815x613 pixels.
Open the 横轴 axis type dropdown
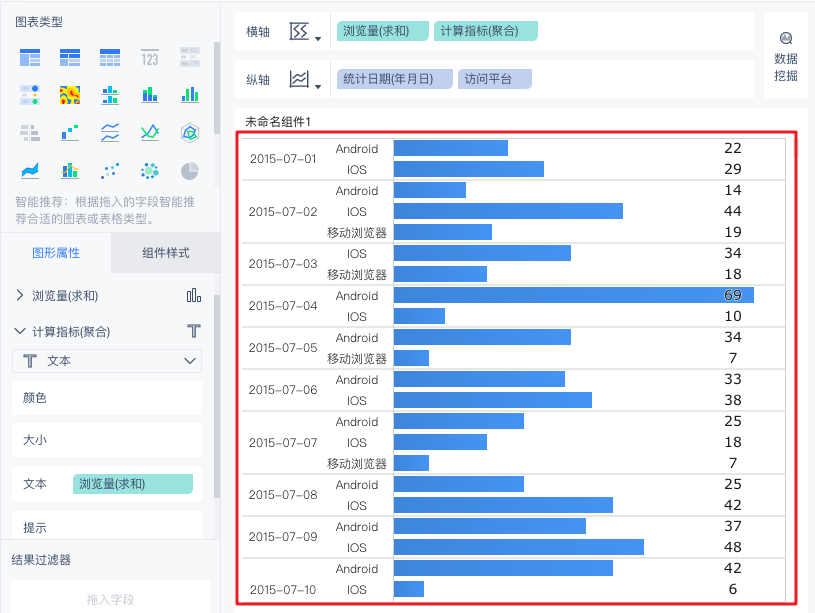click(x=305, y=32)
